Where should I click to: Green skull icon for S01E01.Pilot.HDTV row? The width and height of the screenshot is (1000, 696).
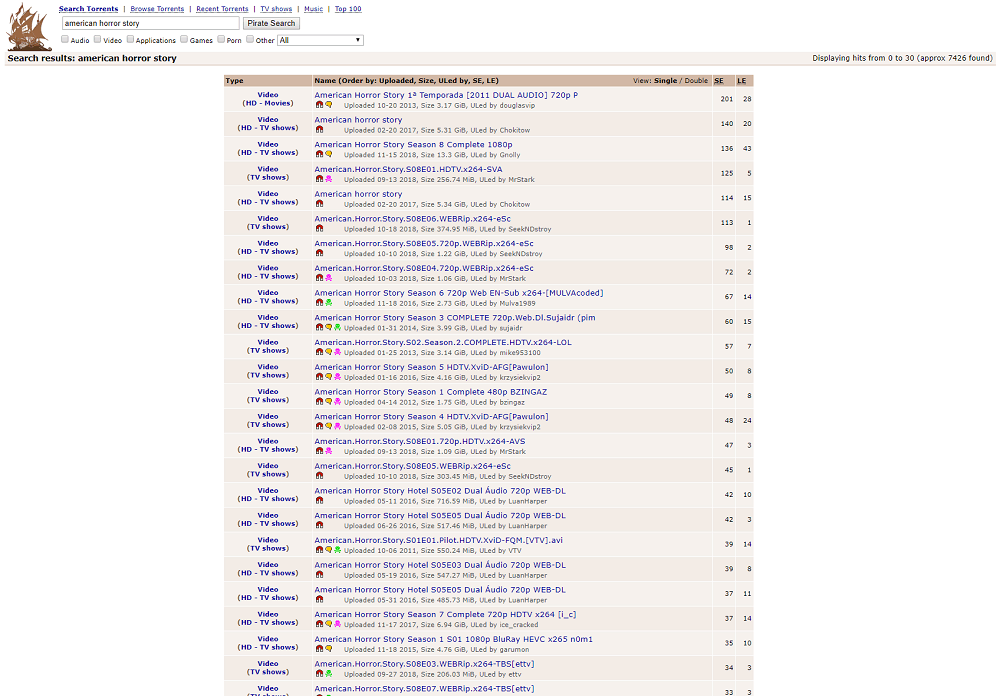tap(338, 550)
